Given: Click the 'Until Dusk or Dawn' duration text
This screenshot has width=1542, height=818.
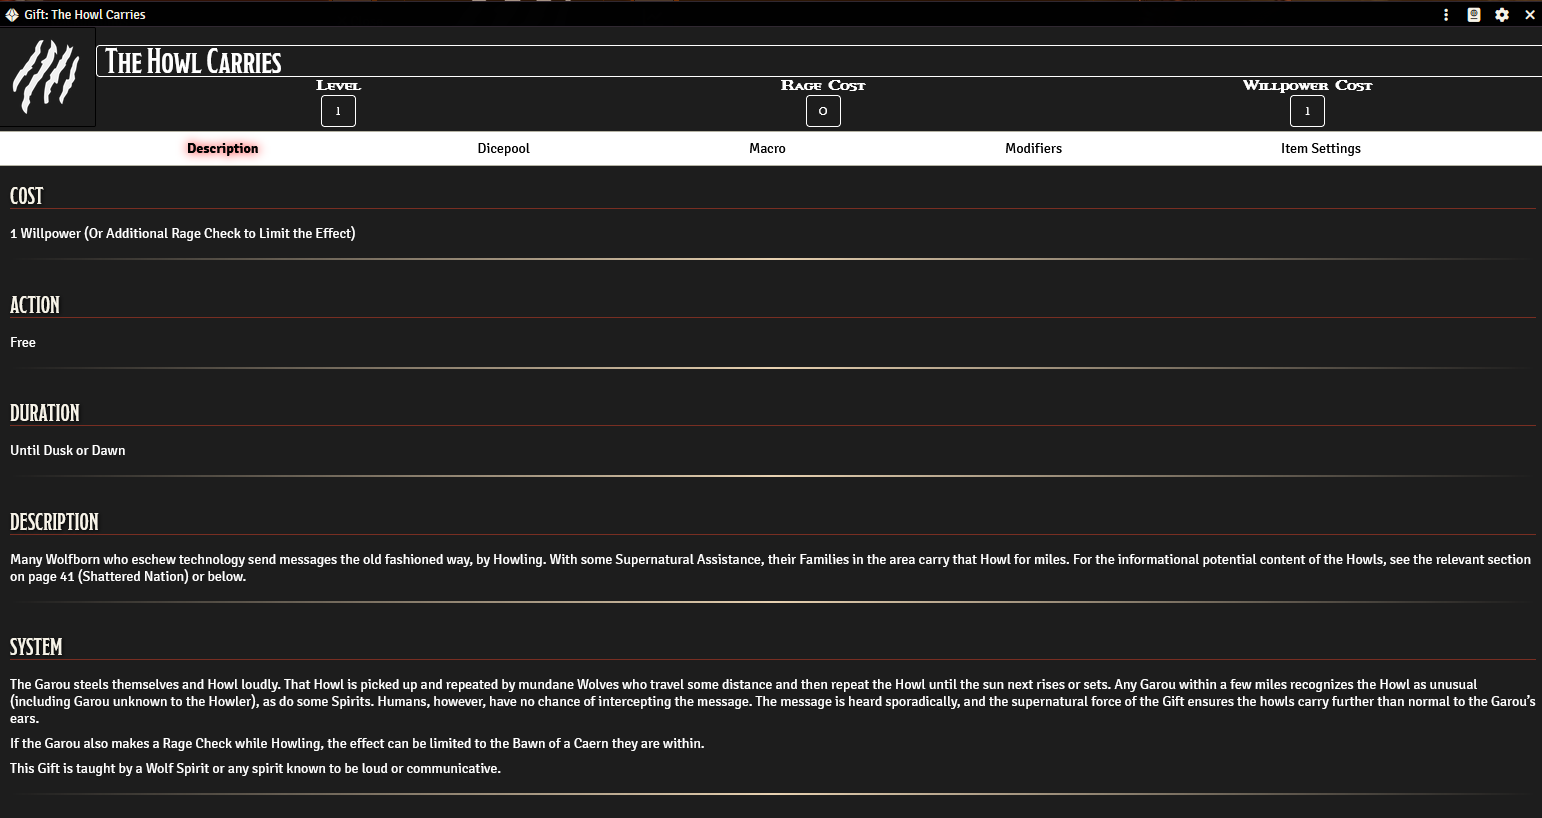Looking at the screenshot, I should (x=68, y=450).
